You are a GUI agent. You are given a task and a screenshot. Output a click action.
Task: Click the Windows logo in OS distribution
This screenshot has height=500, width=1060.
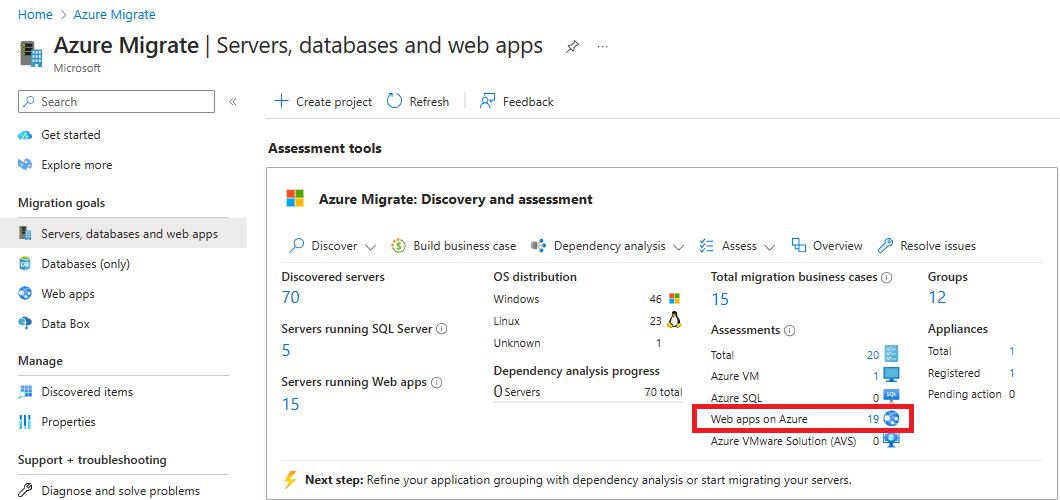674,299
